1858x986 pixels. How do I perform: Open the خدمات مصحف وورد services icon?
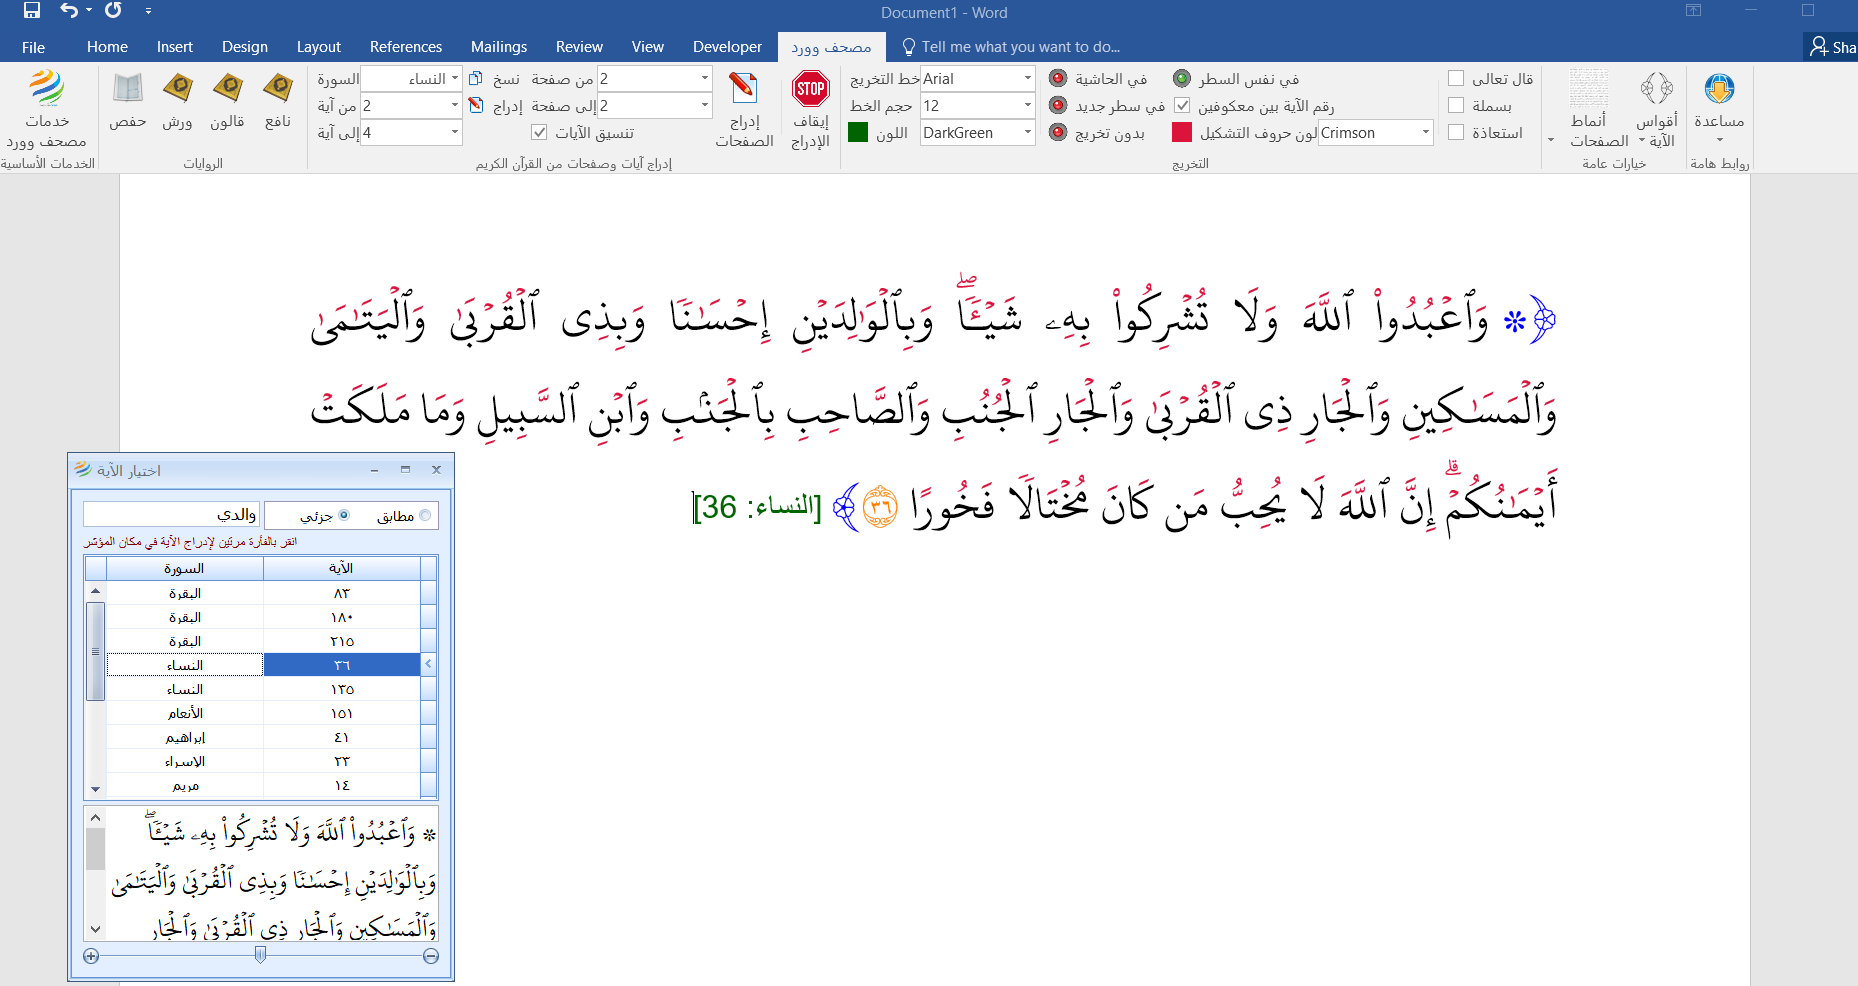pos(46,88)
